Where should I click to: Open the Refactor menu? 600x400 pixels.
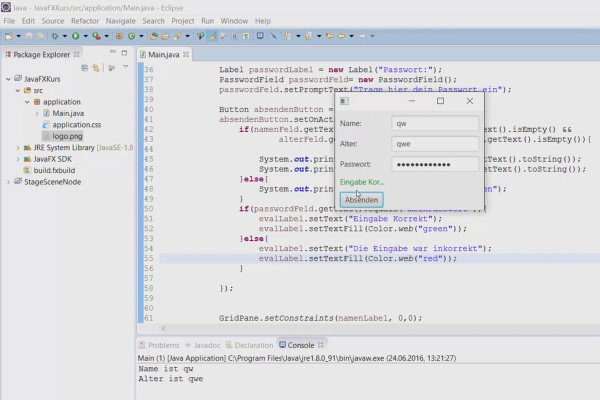pos(85,21)
